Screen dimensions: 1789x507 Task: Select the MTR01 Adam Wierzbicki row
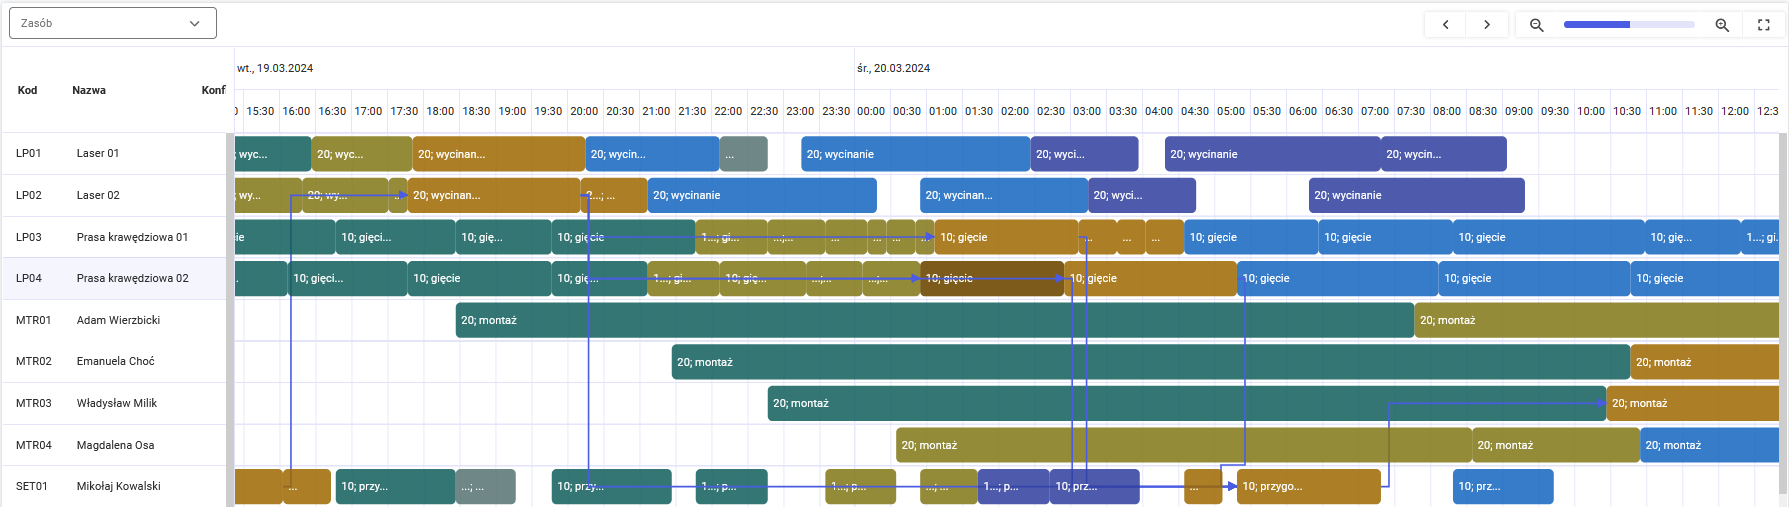coord(114,320)
